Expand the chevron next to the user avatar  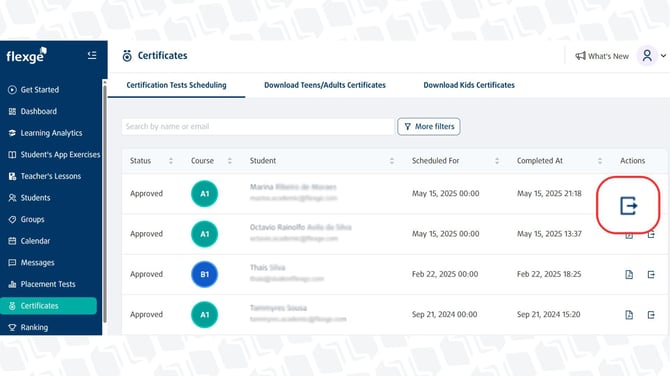point(663,56)
